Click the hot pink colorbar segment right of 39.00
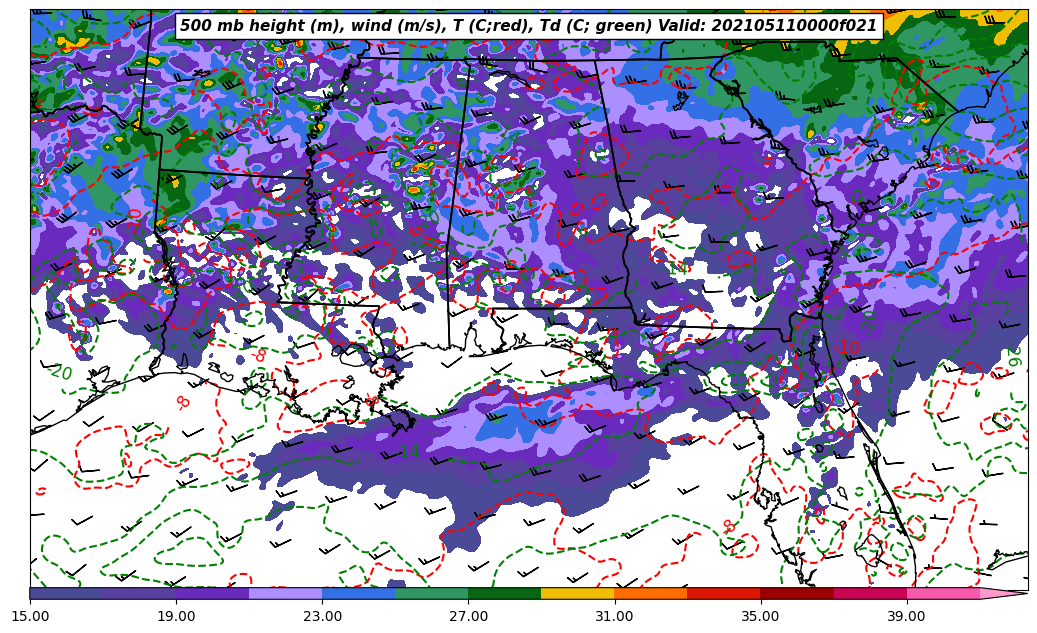 (x=942, y=593)
